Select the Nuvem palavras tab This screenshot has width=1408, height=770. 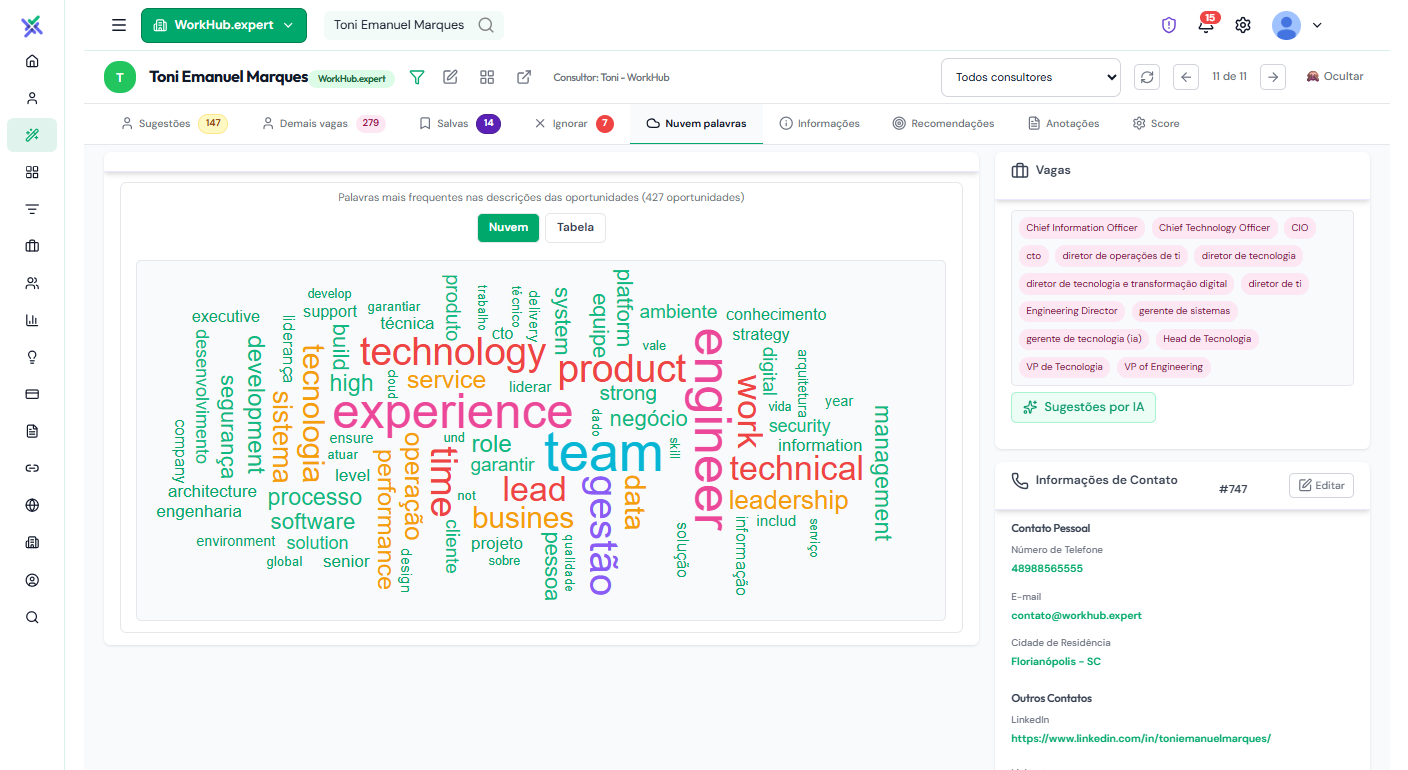pos(696,124)
